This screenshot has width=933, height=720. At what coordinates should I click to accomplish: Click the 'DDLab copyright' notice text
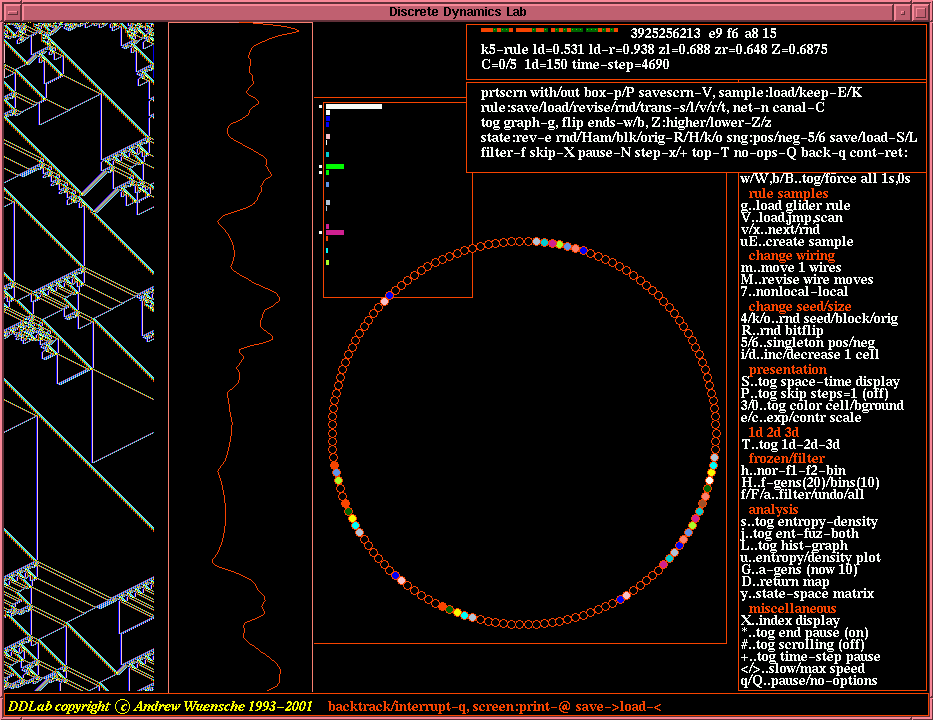(x=160, y=706)
